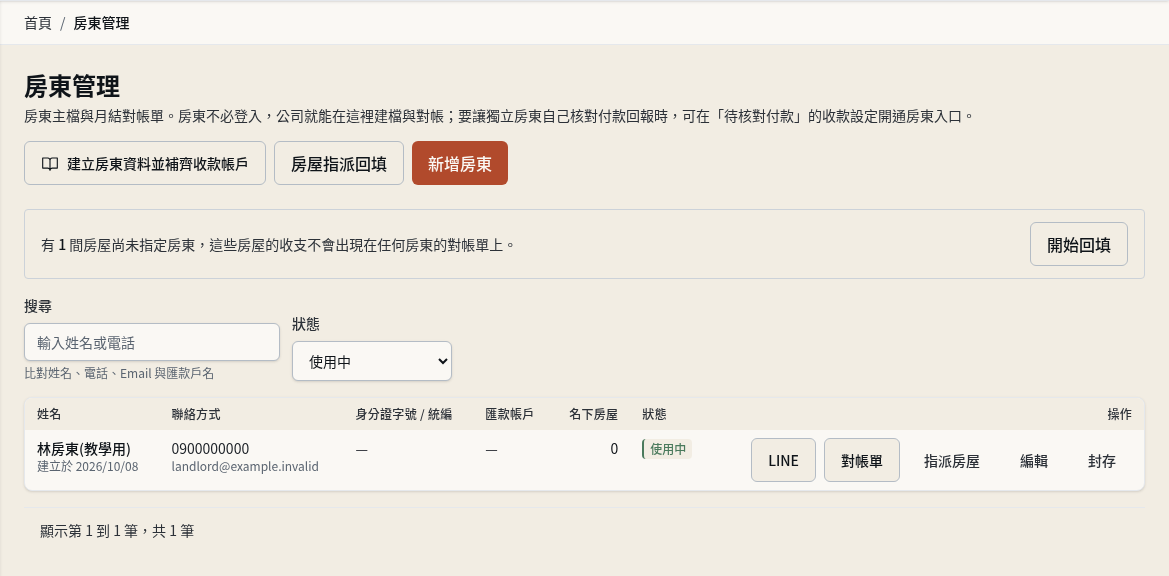The image size is (1169, 576).
Task: Click the 房東管理 breadcrumb item
Action: click(101, 23)
